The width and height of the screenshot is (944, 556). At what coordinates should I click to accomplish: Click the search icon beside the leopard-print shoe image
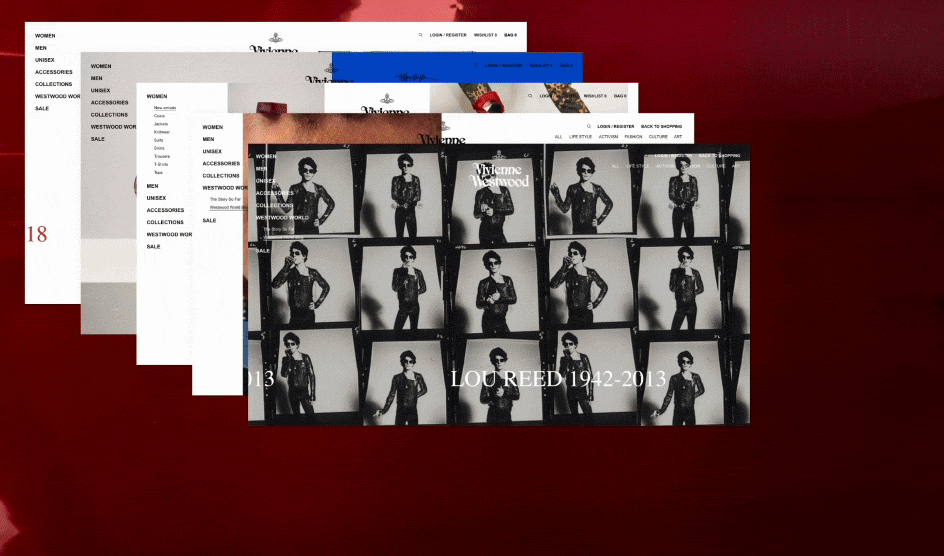[x=530, y=96]
